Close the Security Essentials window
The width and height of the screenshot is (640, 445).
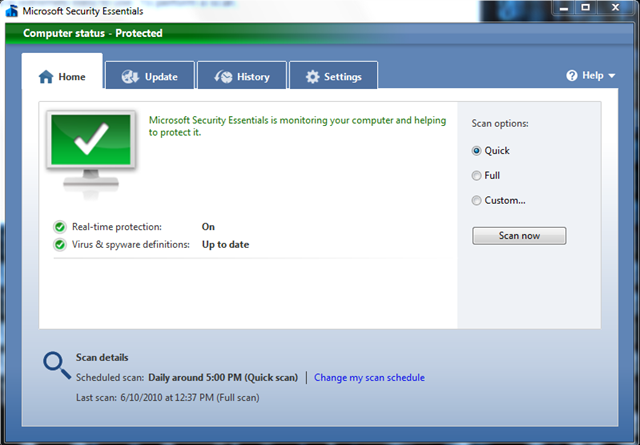(x=616, y=8)
